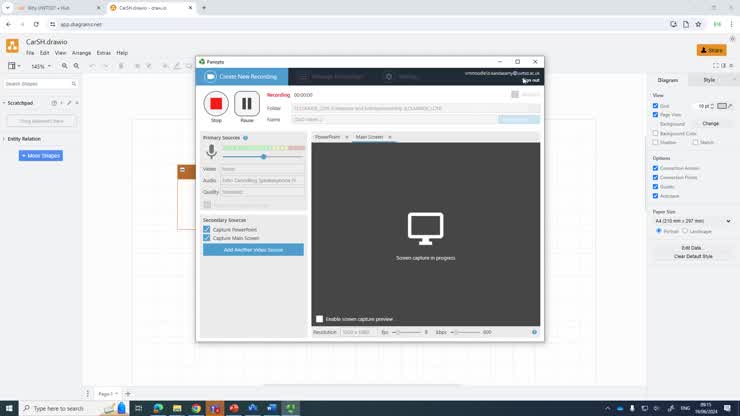Switch to the Style tab

[709, 80]
